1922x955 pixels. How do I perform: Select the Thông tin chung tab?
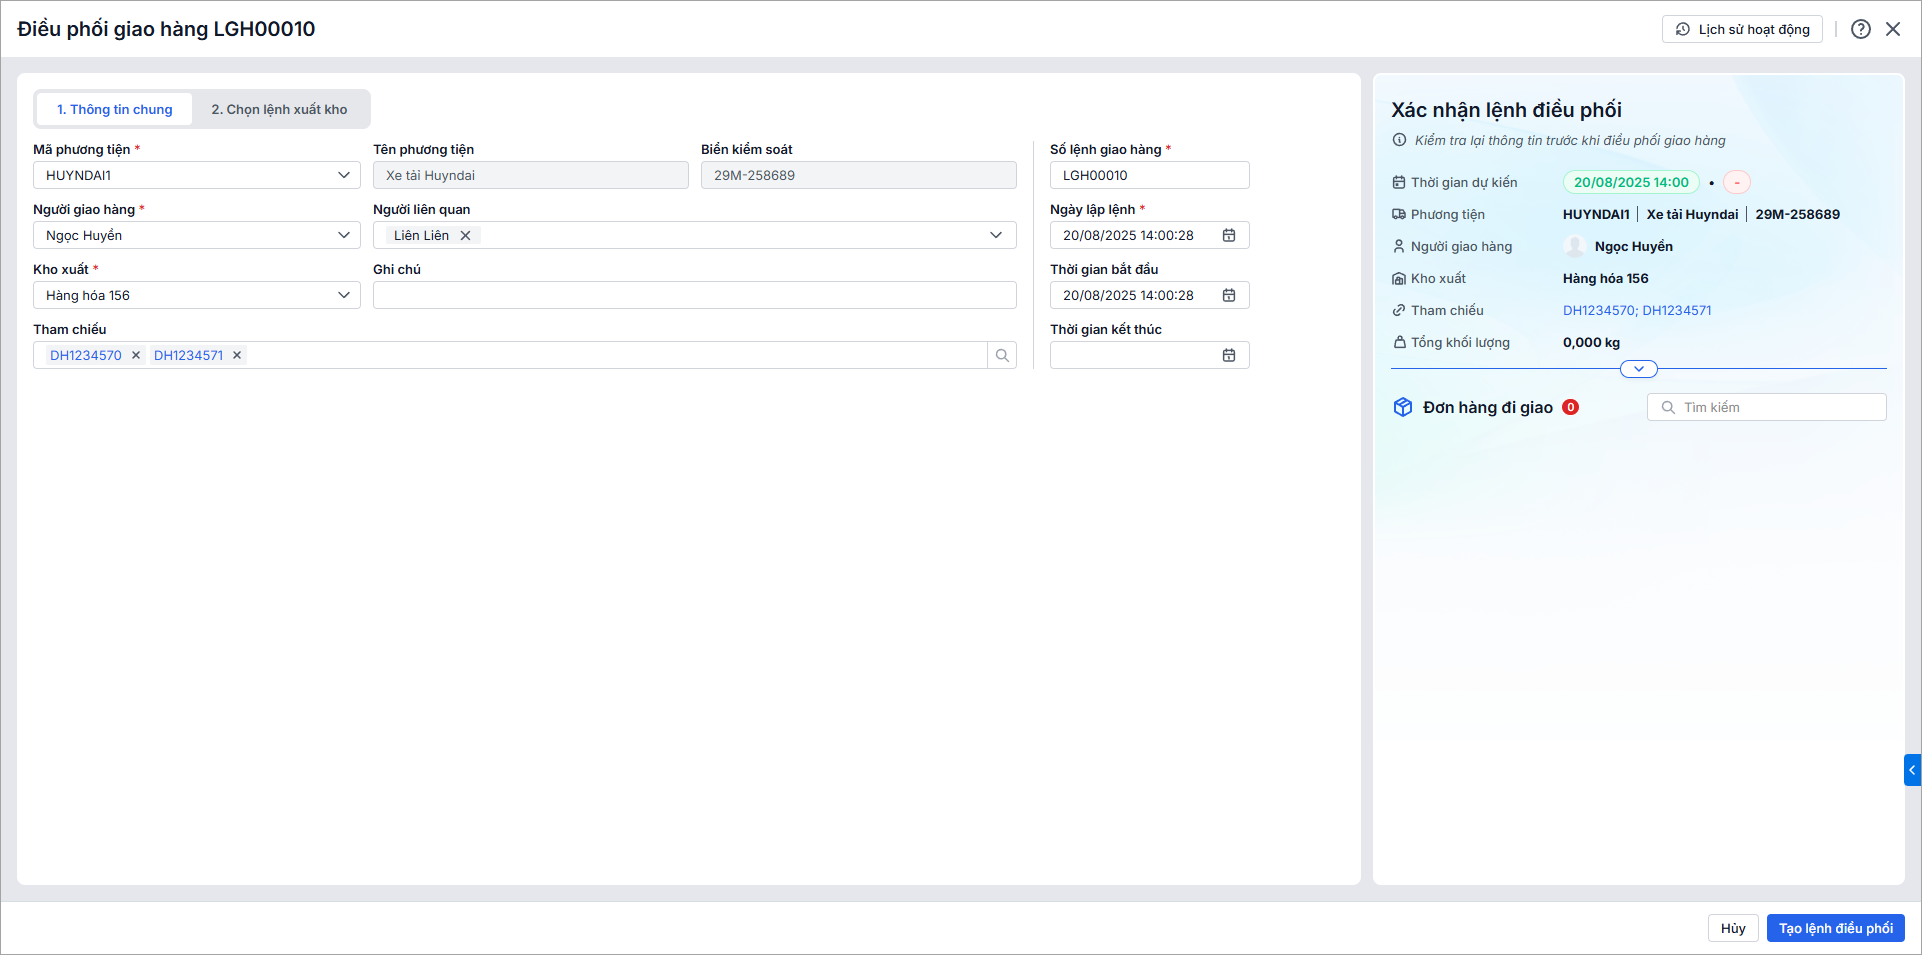[x=115, y=109]
